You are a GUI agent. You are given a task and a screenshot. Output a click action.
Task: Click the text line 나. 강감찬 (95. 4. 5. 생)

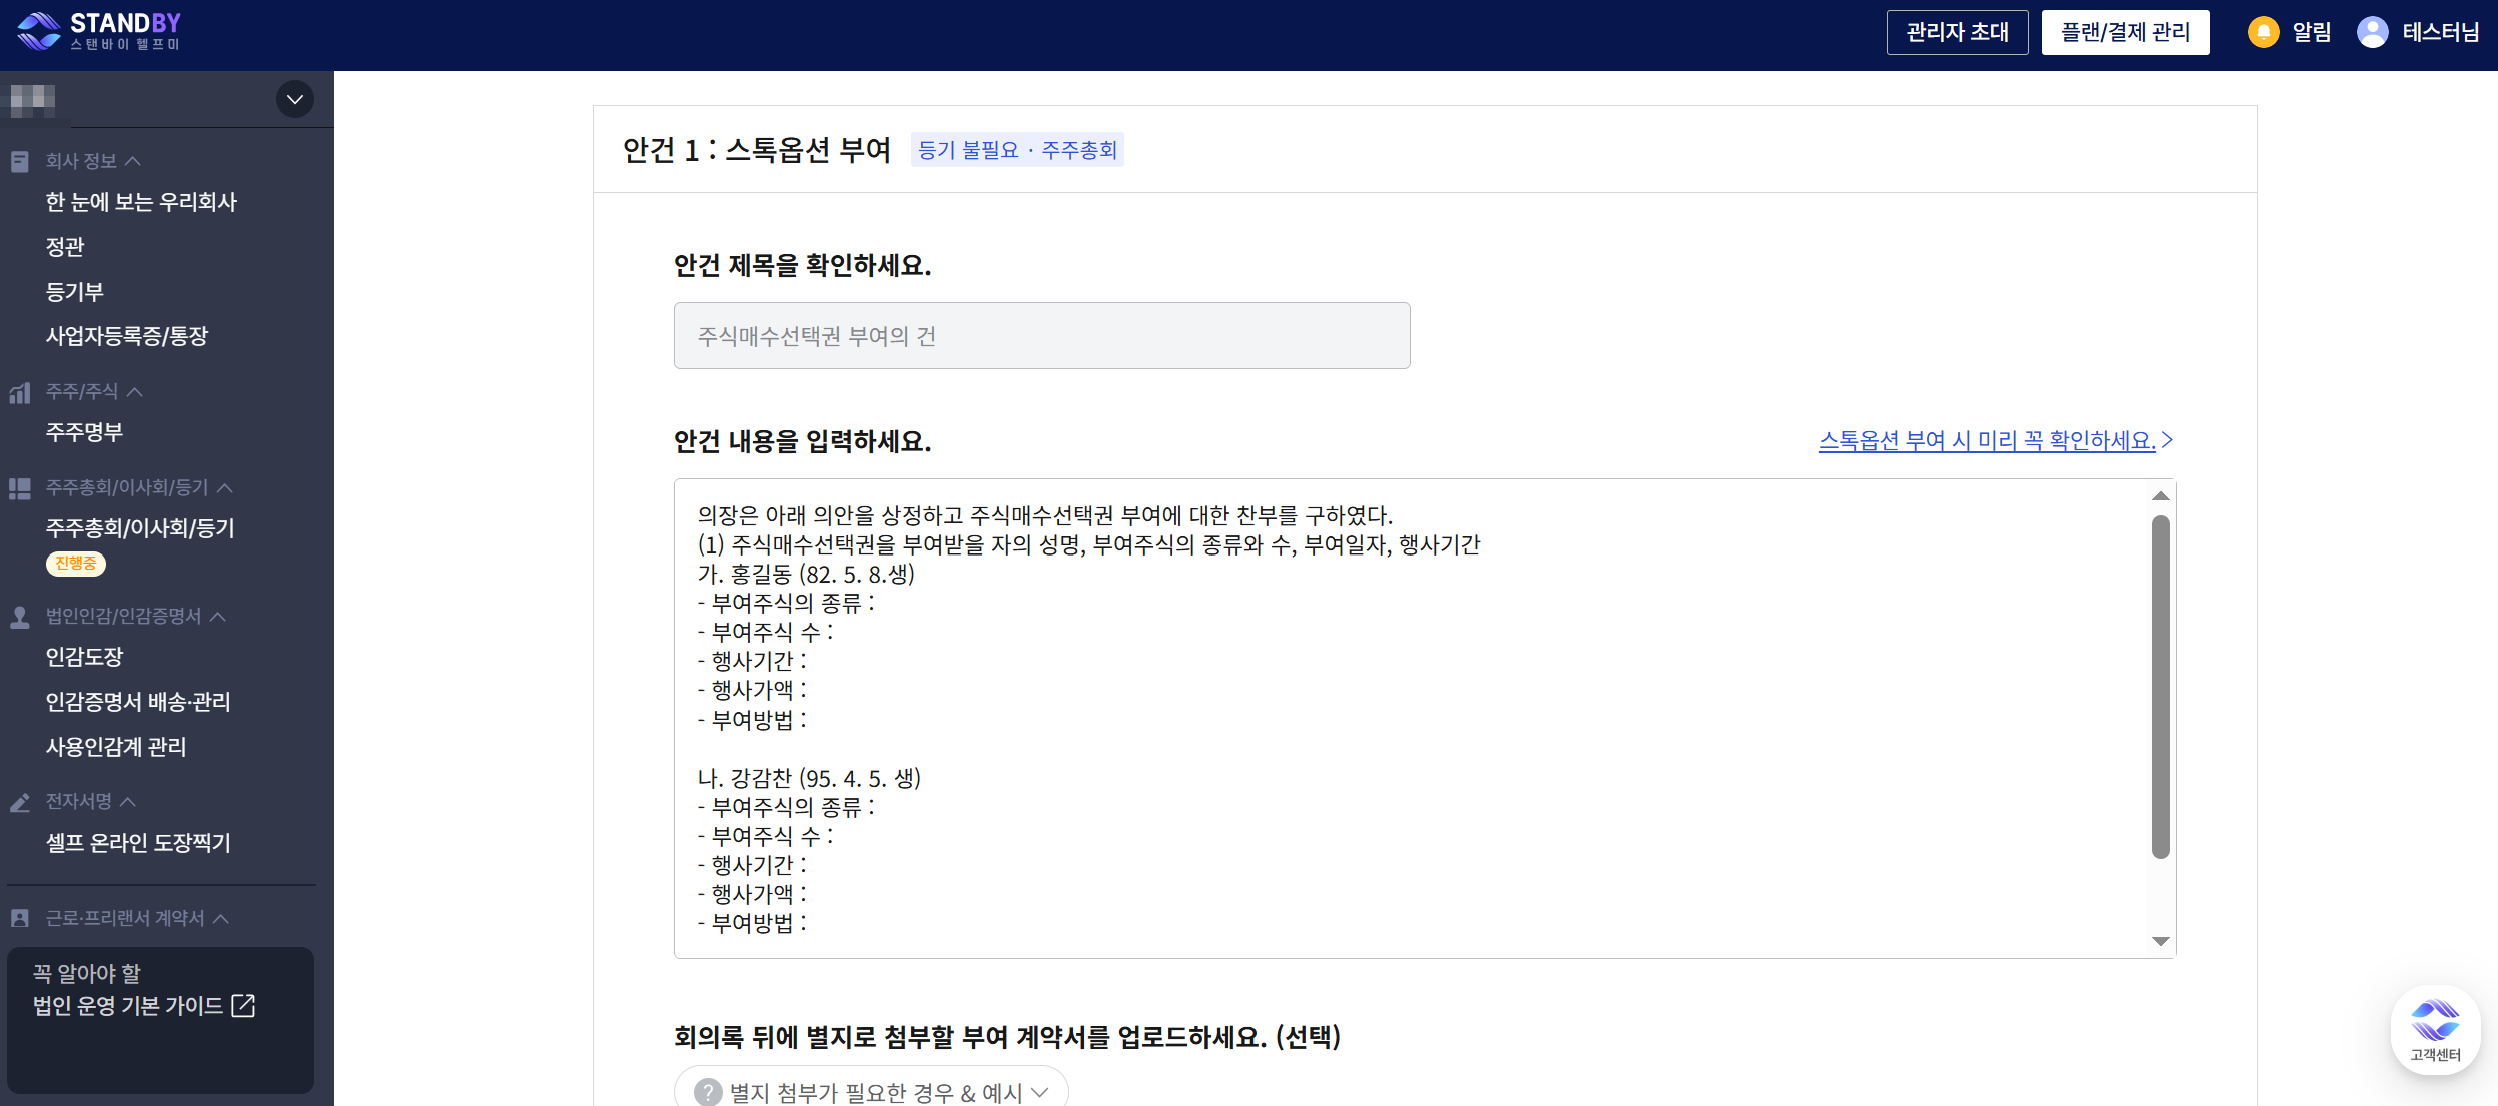pos(809,778)
